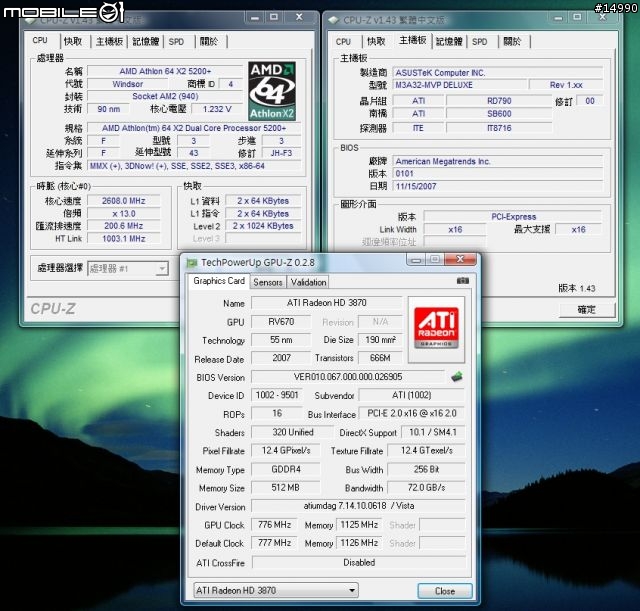Switch to the Validation tab in GPU-Z
Image resolution: width=640 pixels, height=611 pixels.
[308, 282]
